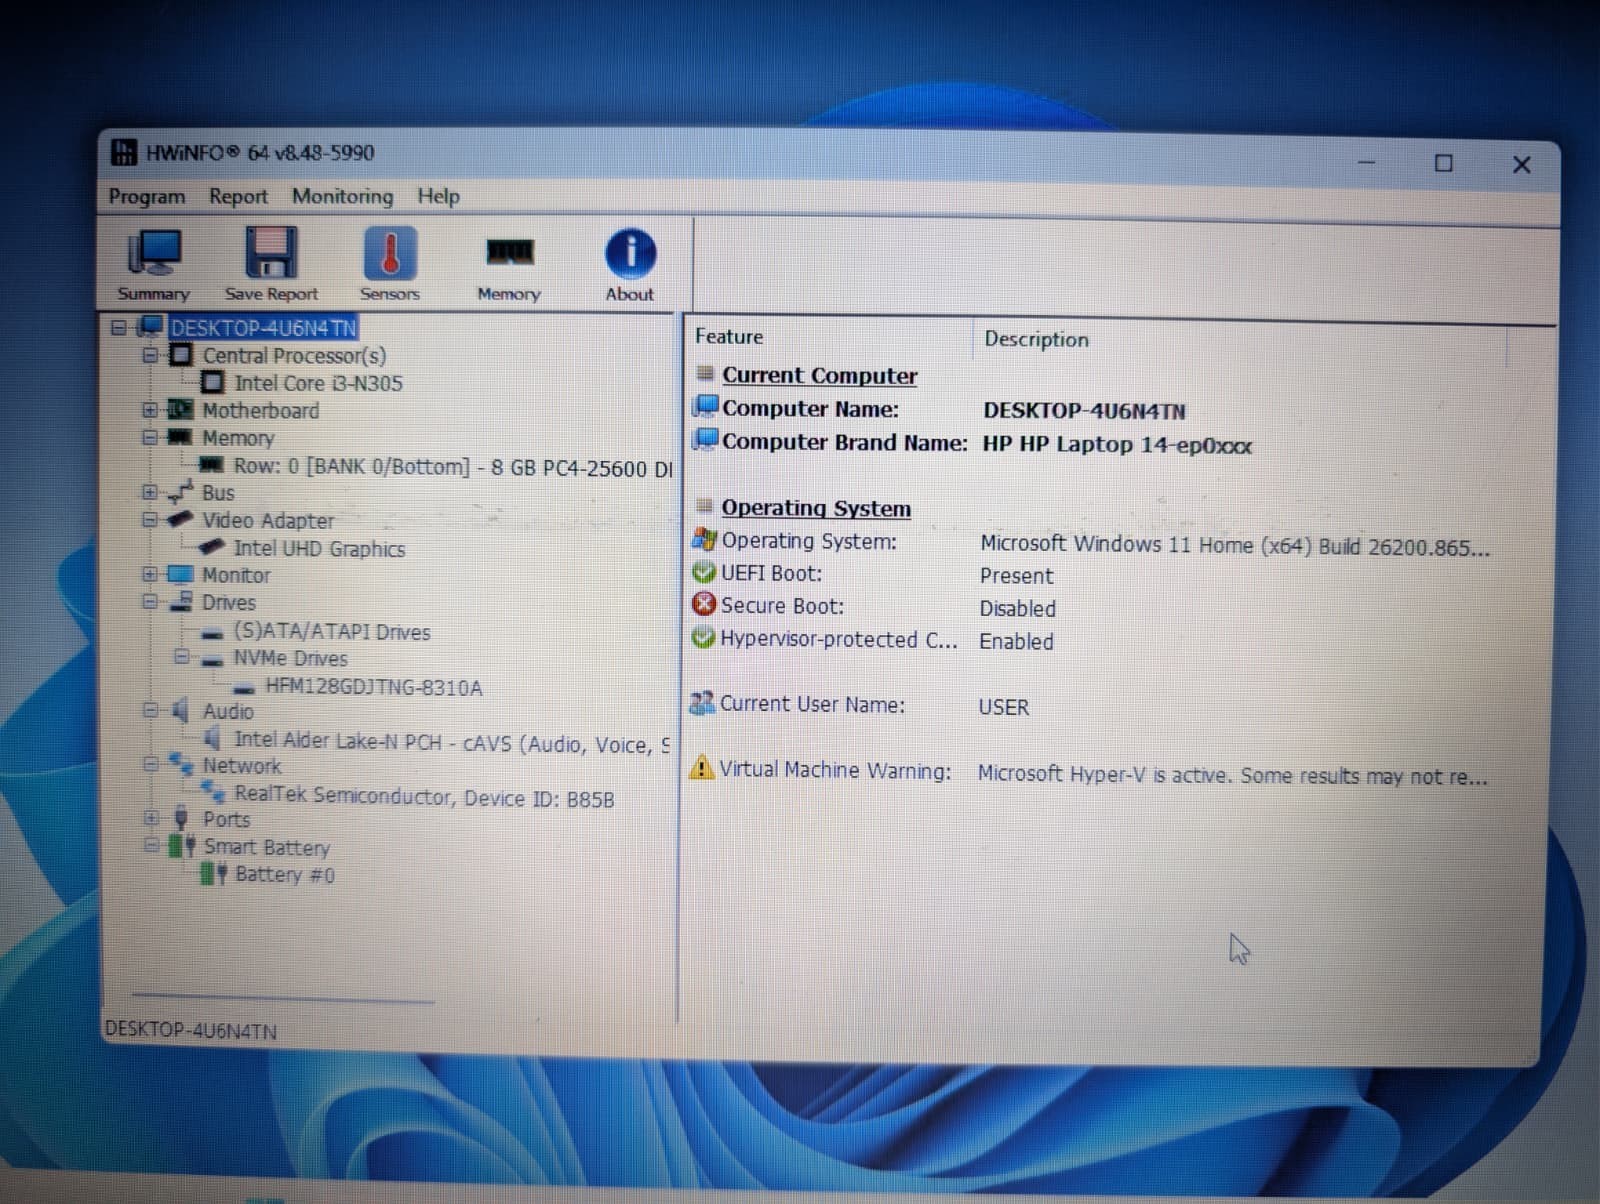1600x1204 pixels.
Task: Click the Video Adapter card icon
Action: point(181,520)
